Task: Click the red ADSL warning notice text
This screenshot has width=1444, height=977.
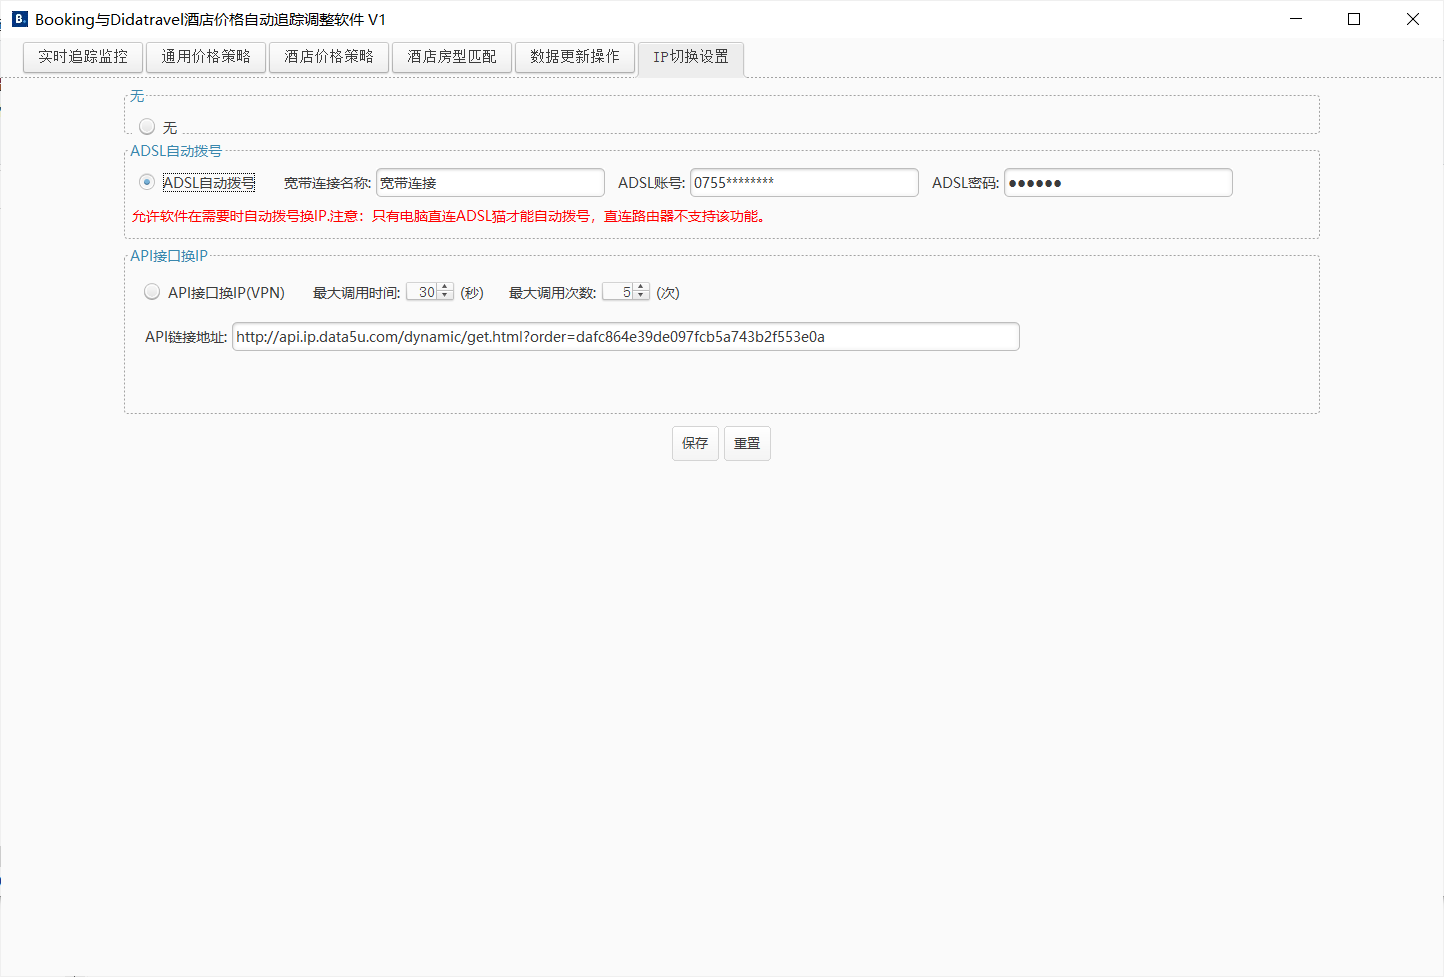Action: pos(449,216)
